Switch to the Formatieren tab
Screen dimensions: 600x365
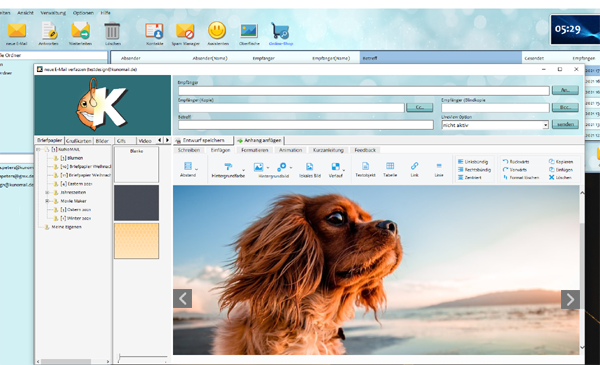(254, 150)
